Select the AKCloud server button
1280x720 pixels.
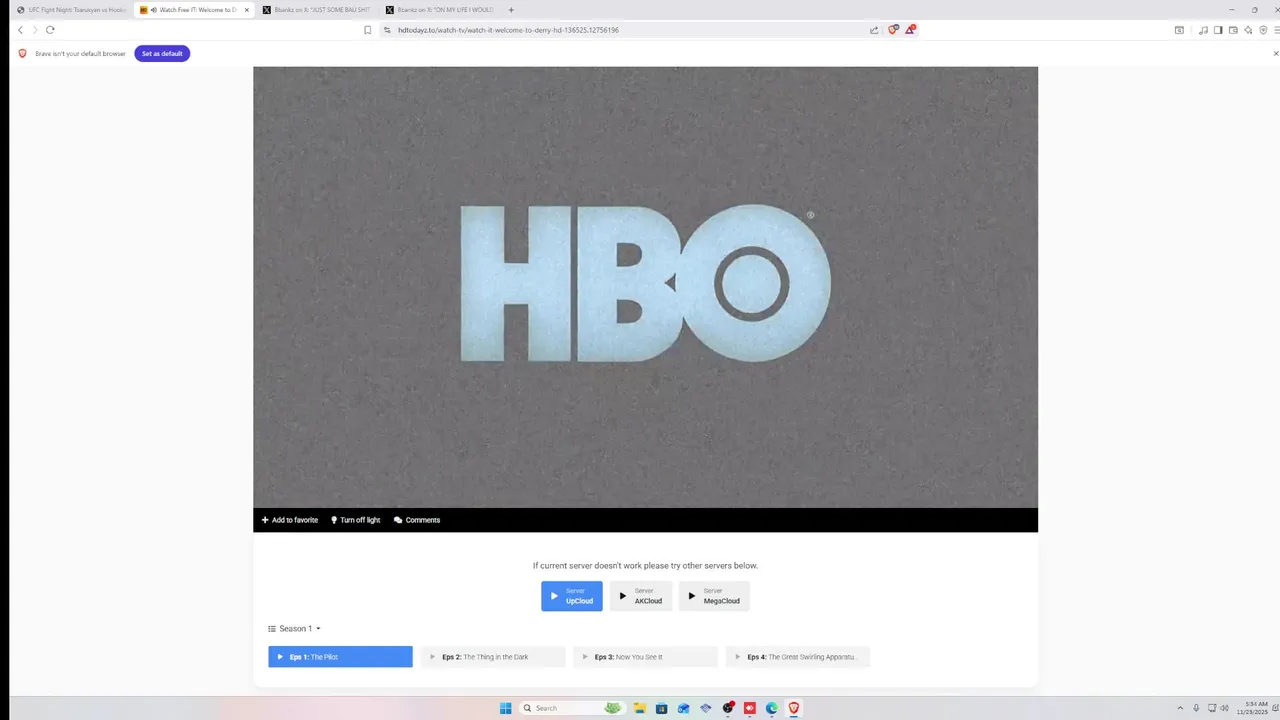tap(641, 596)
